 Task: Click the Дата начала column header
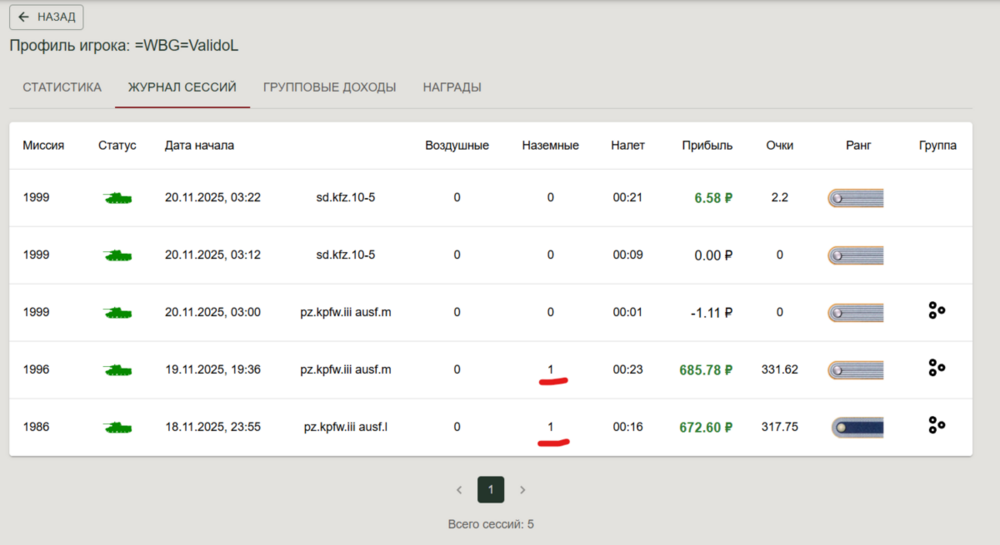click(x=199, y=145)
